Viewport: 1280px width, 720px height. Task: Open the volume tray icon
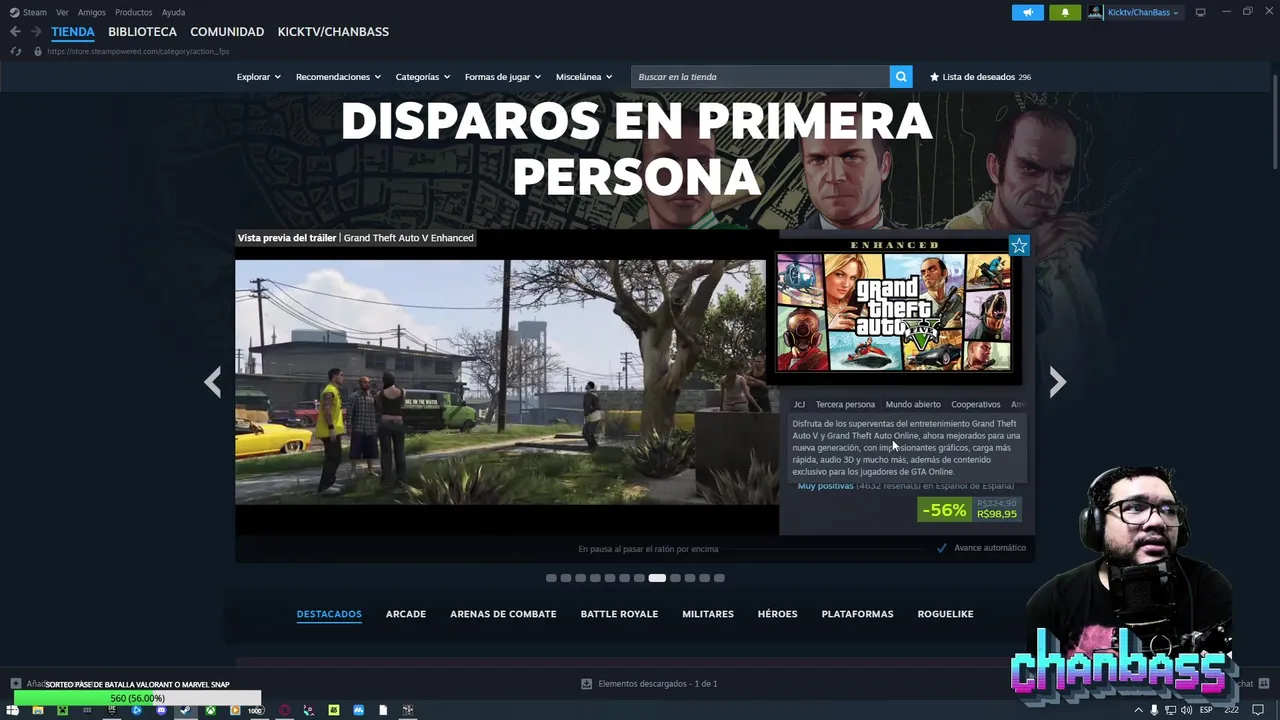[x=1186, y=710]
